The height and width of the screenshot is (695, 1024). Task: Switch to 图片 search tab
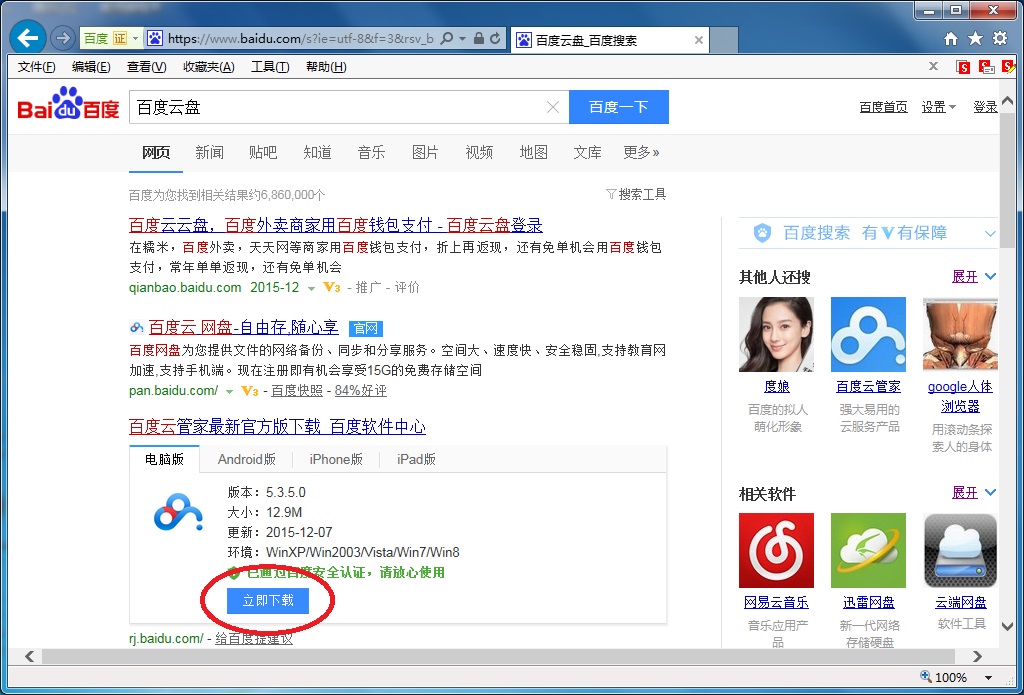click(x=425, y=152)
